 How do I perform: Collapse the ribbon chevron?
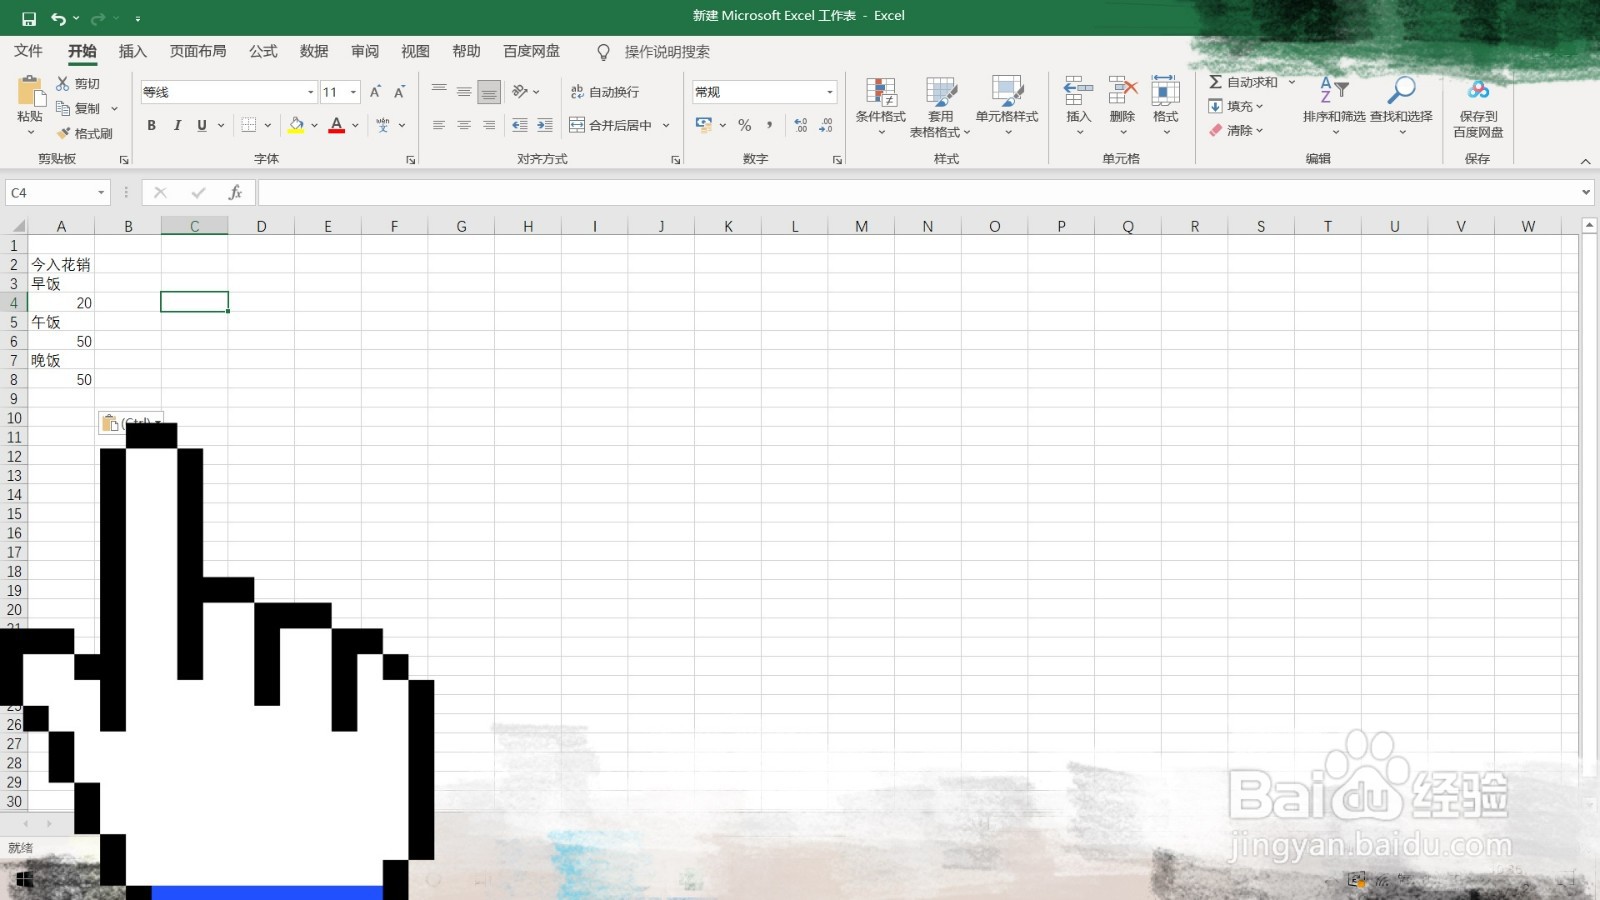1585,161
